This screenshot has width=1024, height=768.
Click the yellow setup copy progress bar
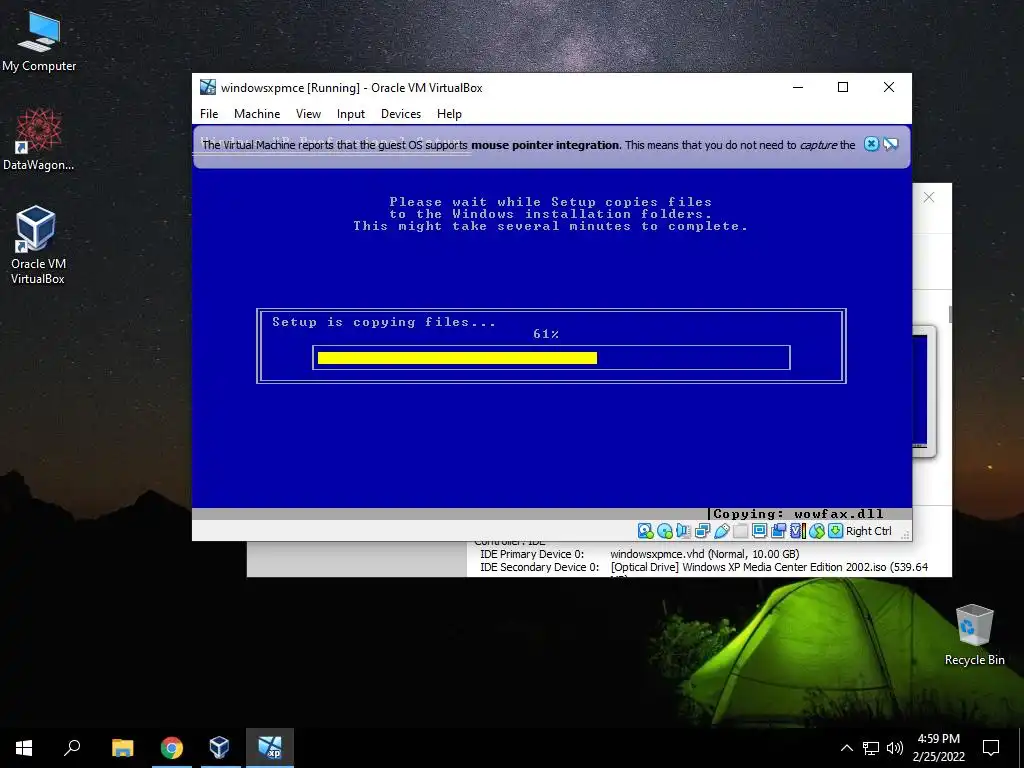(x=457, y=358)
